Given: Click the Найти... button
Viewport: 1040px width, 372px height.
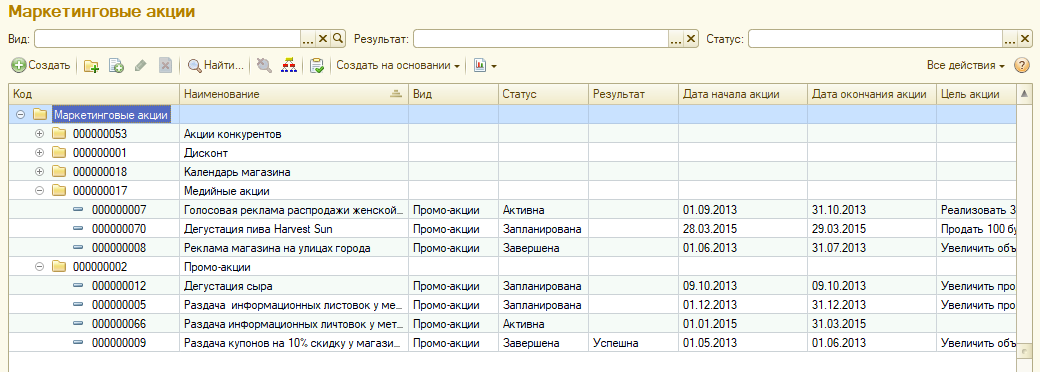Looking at the screenshot, I should pos(216,66).
